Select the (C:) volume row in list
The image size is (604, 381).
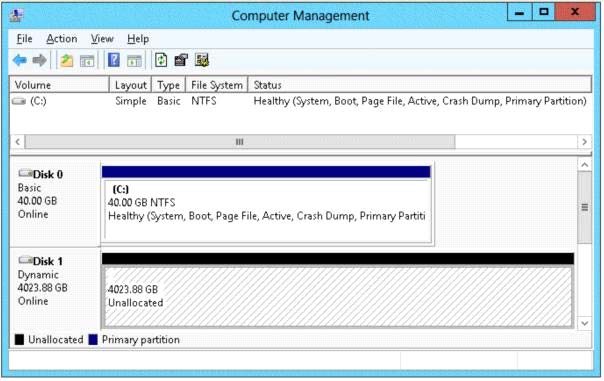coord(300,101)
